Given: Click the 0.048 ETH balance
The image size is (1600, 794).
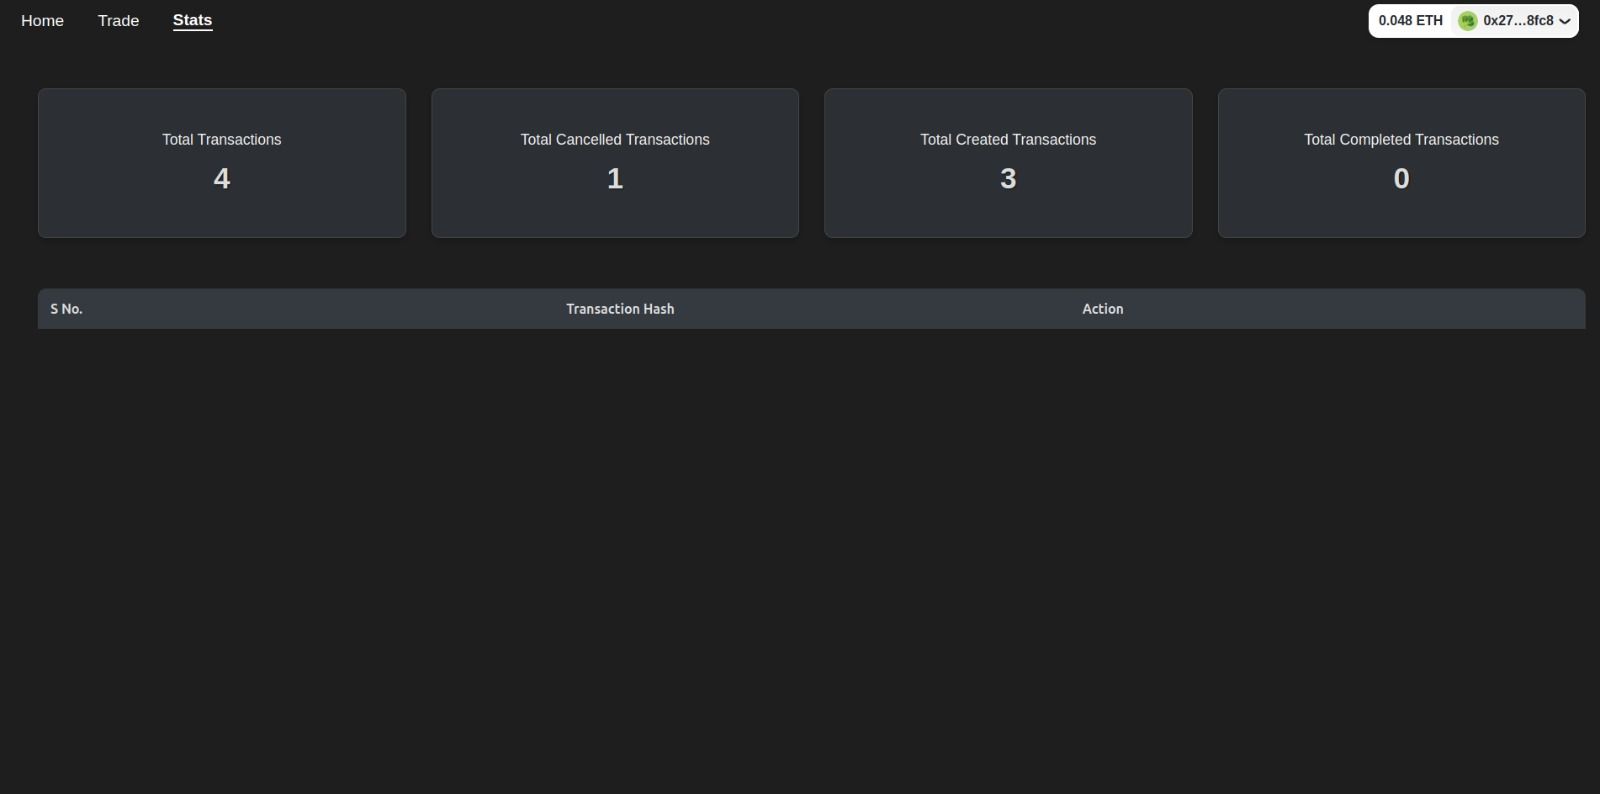Looking at the screenshot, I should click(1410, 20).
